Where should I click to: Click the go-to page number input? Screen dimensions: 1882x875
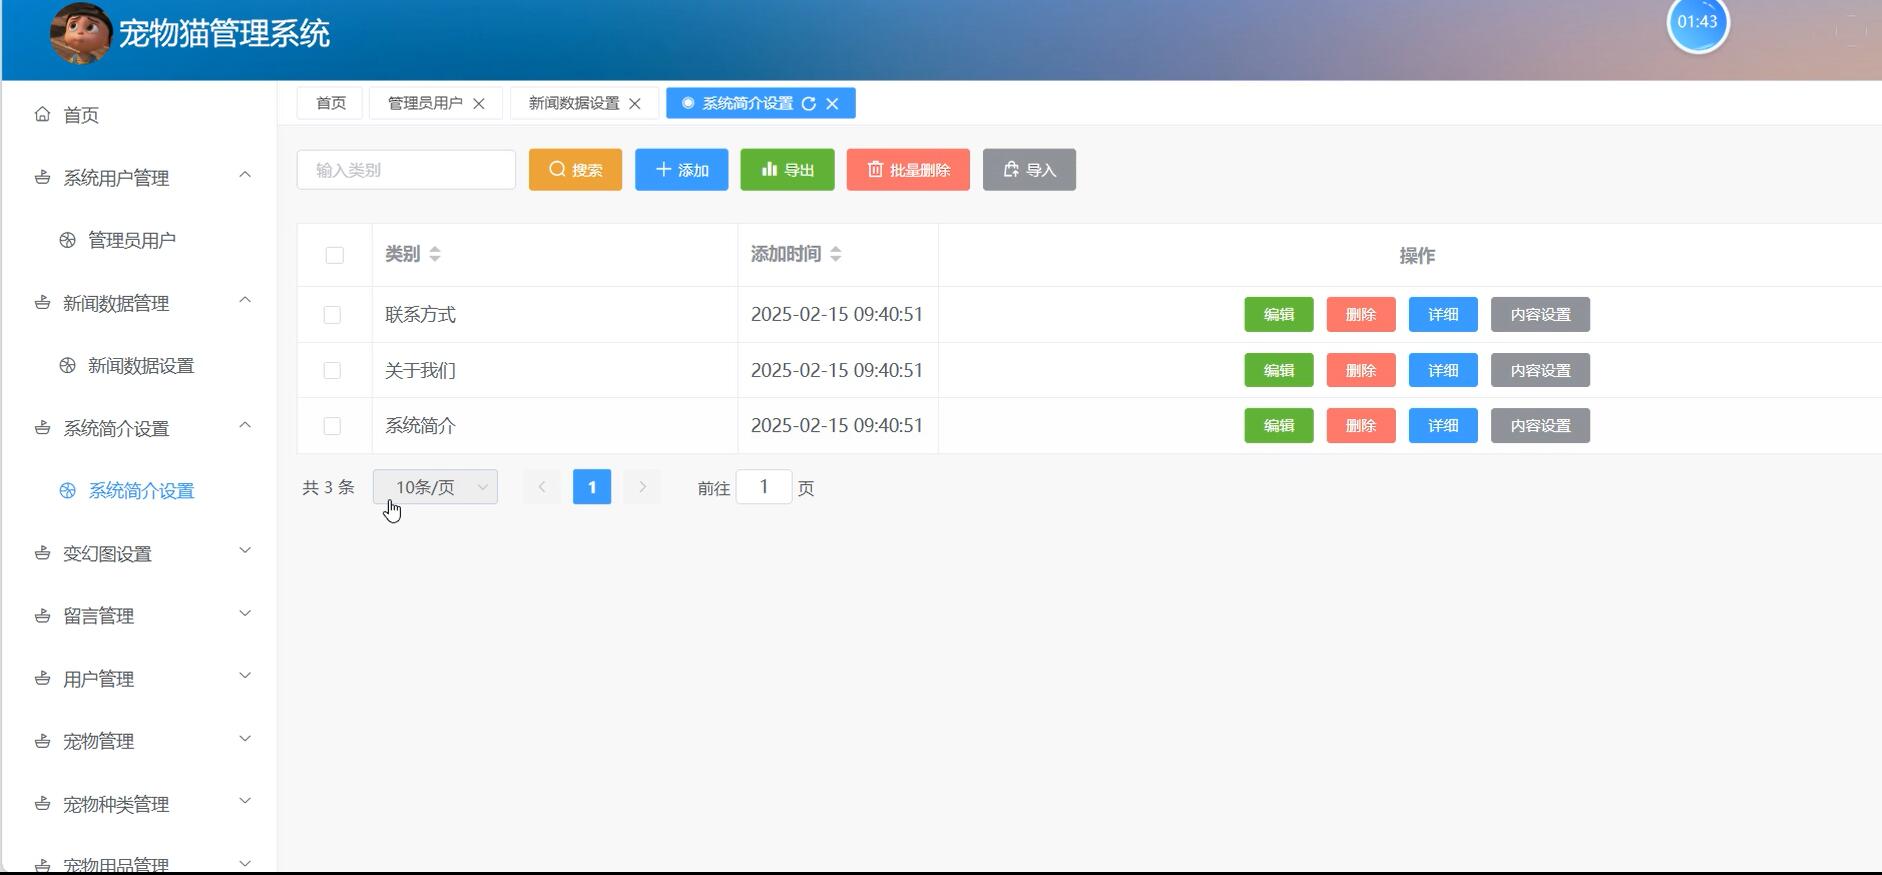pyautogui.click(x=764, y=487)
